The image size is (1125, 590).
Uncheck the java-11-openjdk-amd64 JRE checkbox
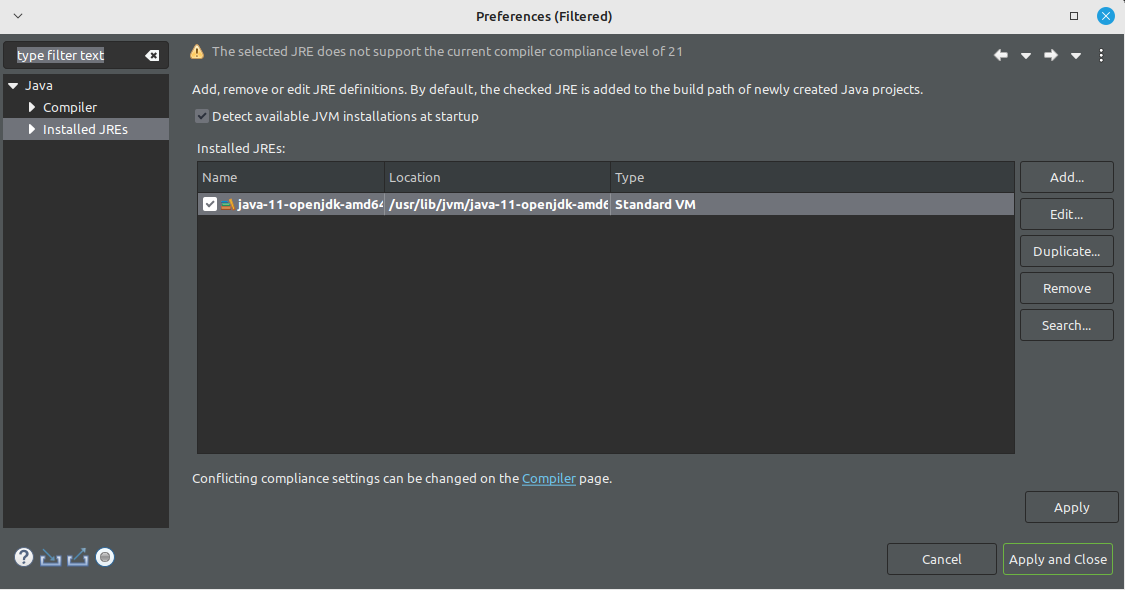[x=210, y=205]
